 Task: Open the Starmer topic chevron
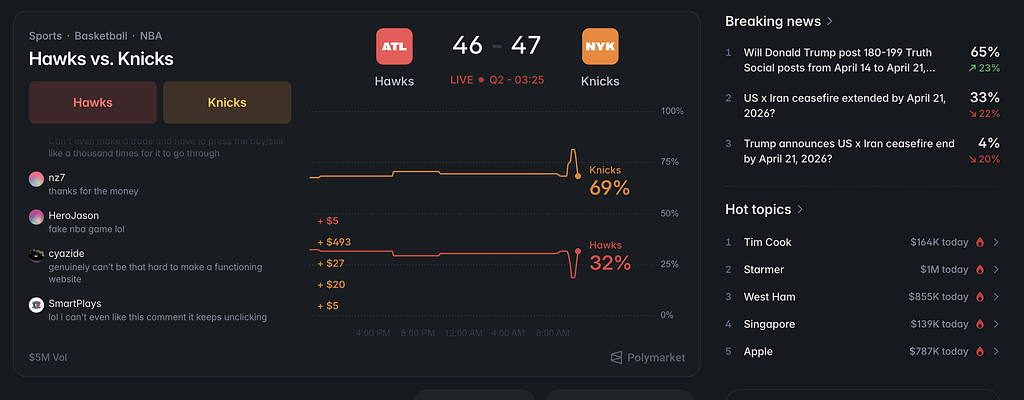995,270
